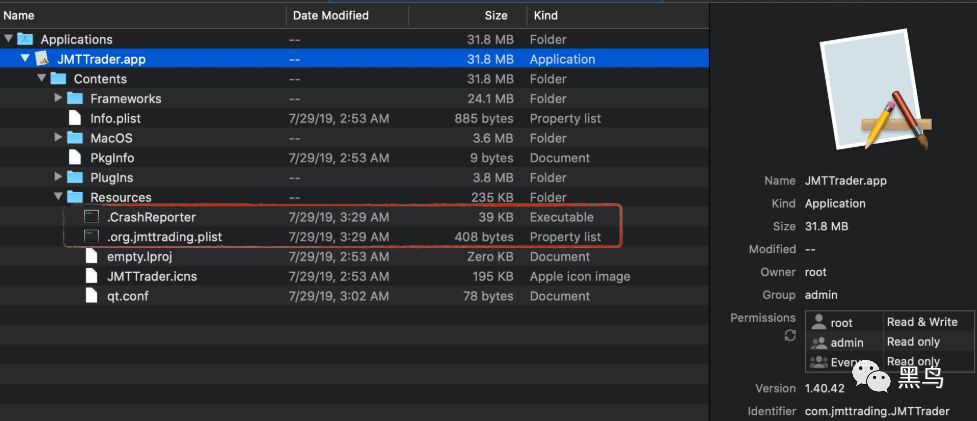The image size is (977, 421).
Task: Sort by the Kind column header
Action: point(617,16)
